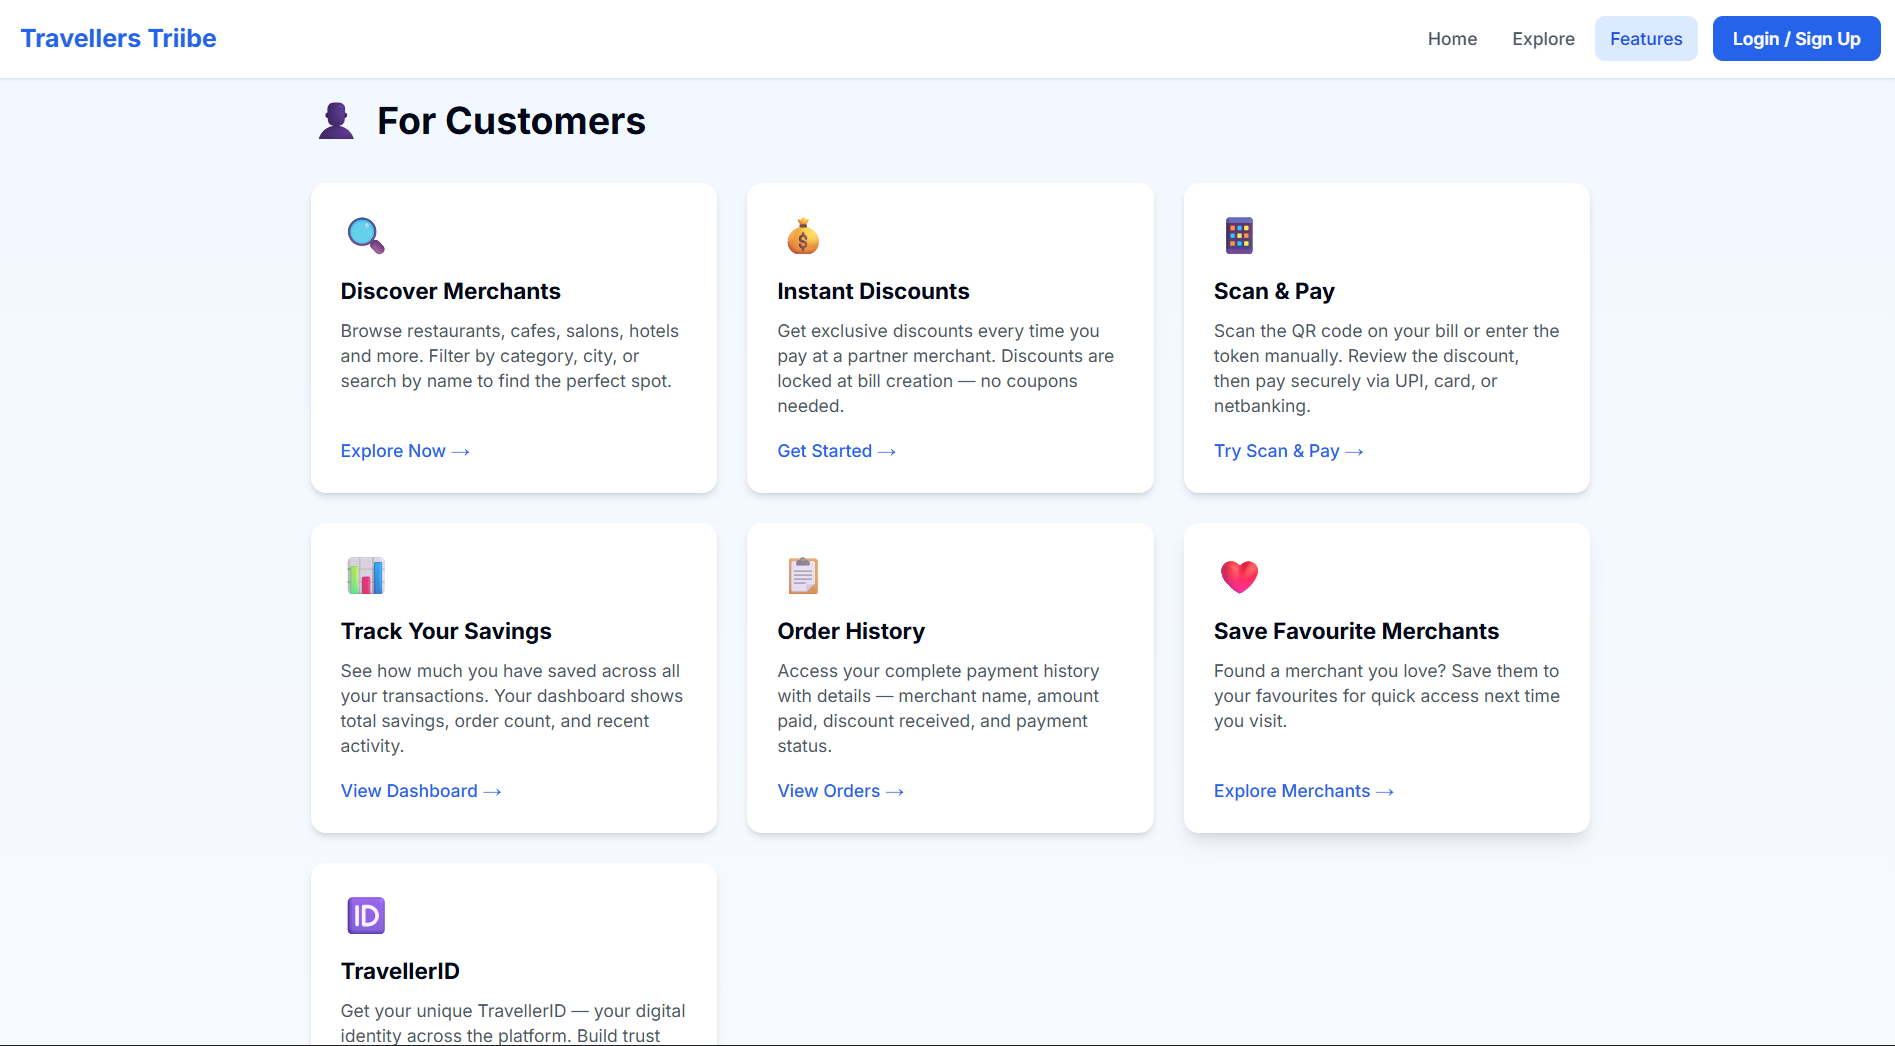The image size is (1895, 1046).
Task: Click the text starting 'Browse restaurants, cafes, salons'
Action: pyautogui.click(x=510, y=356)
